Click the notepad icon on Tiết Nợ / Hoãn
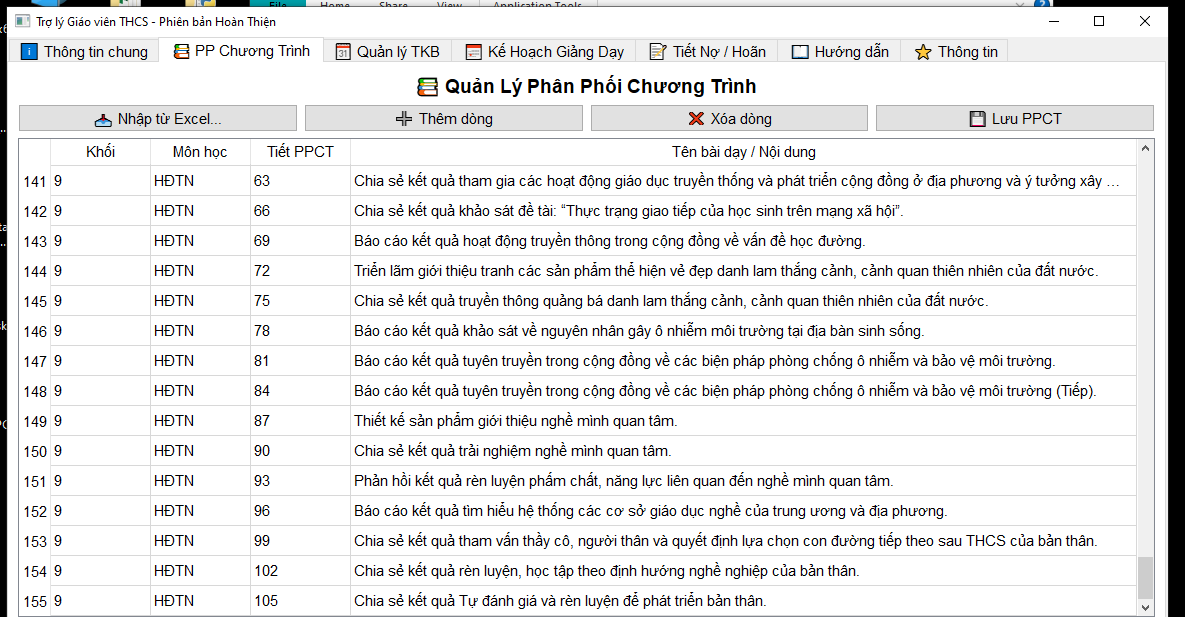The width and height of the screenshot is (1185, 617). coord(658,52)
